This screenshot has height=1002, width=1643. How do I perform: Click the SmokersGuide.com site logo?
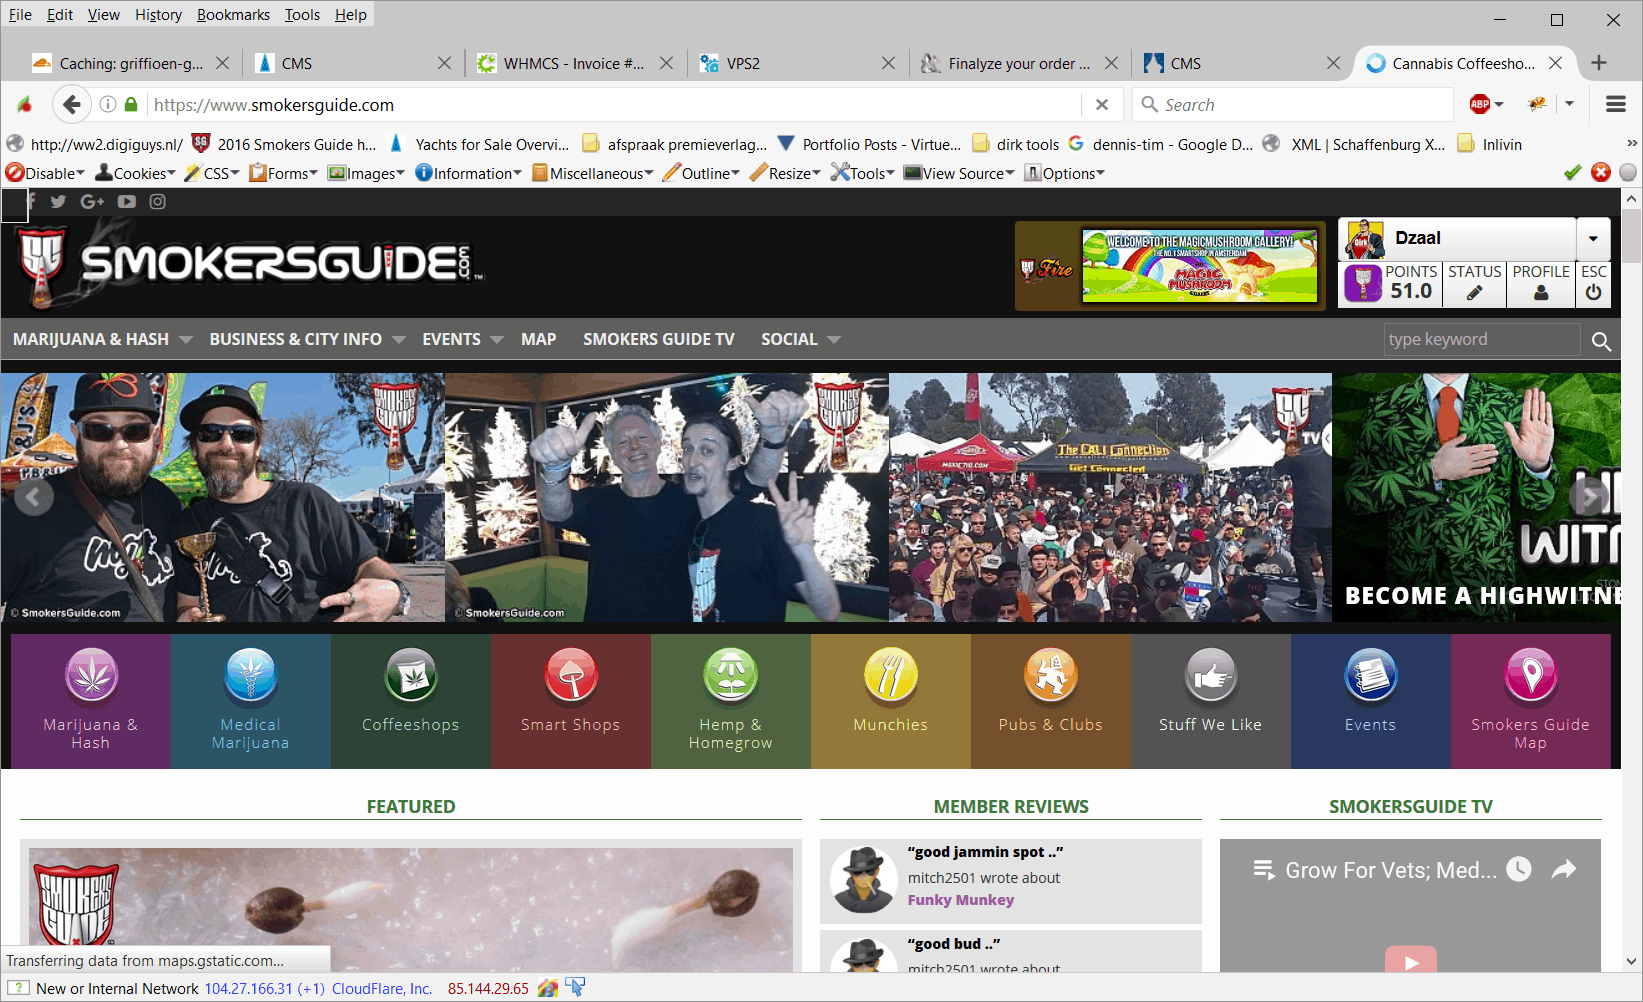[247, 264]
